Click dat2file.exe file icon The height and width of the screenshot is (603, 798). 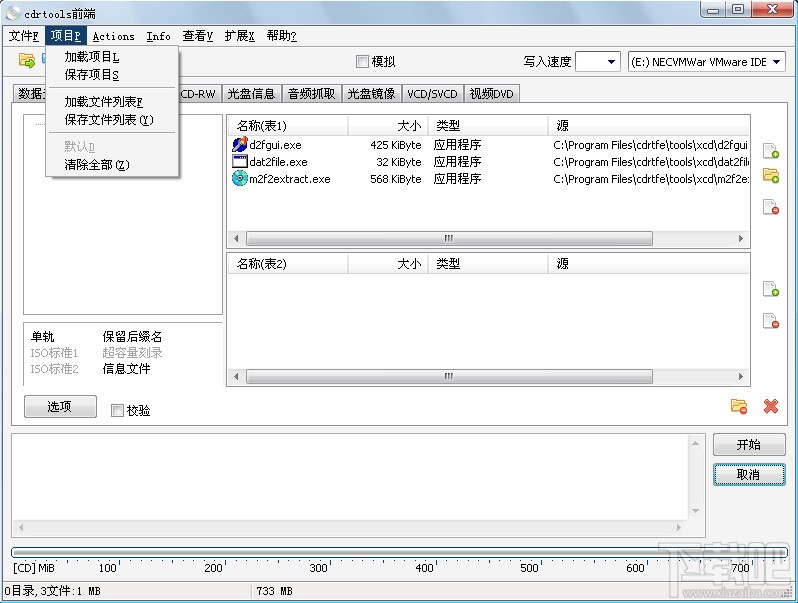click(239, 161)
